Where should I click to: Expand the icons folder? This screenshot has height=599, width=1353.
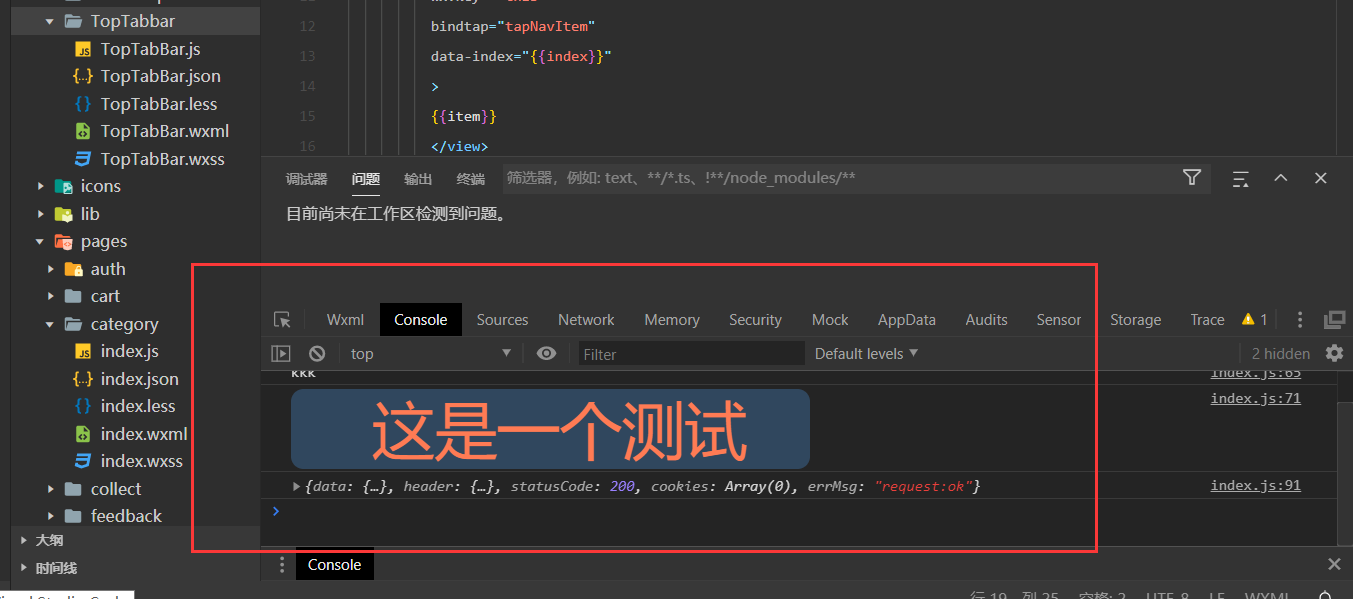tap(41, 186)
